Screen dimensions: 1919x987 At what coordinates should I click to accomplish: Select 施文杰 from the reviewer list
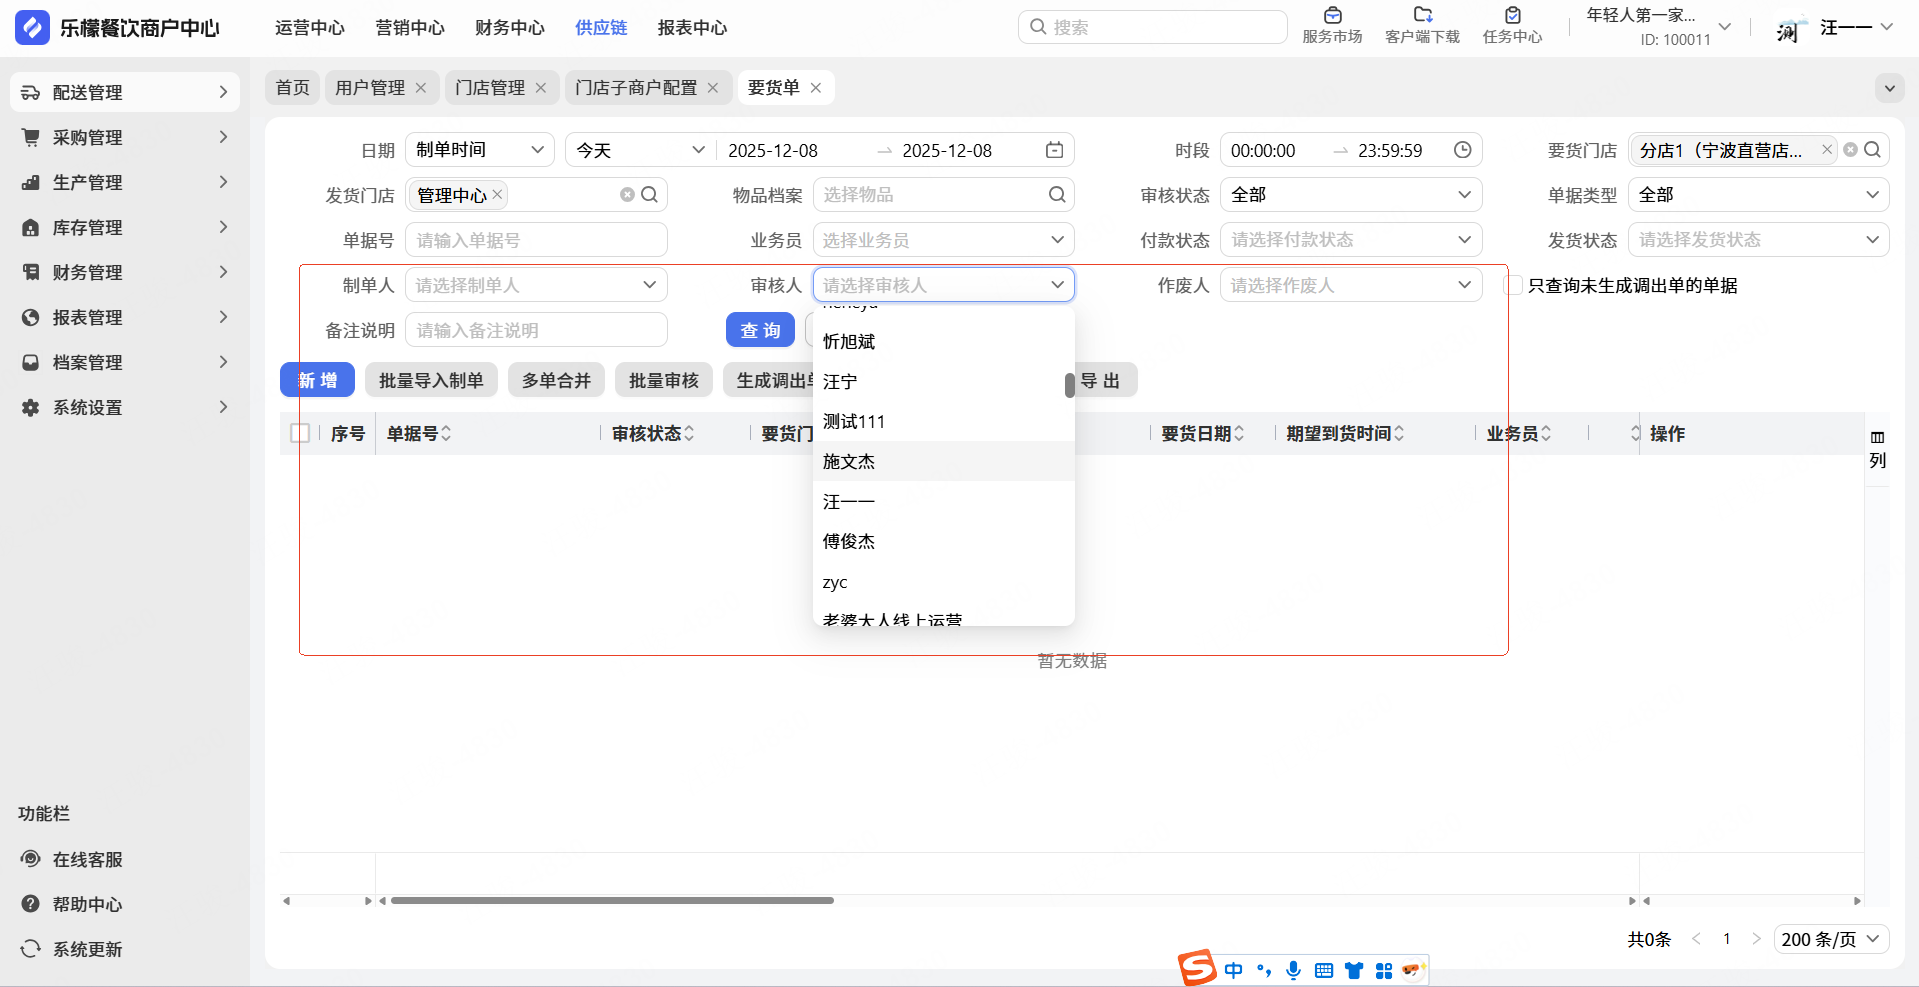pyautogui.click(x=849, y=461)
